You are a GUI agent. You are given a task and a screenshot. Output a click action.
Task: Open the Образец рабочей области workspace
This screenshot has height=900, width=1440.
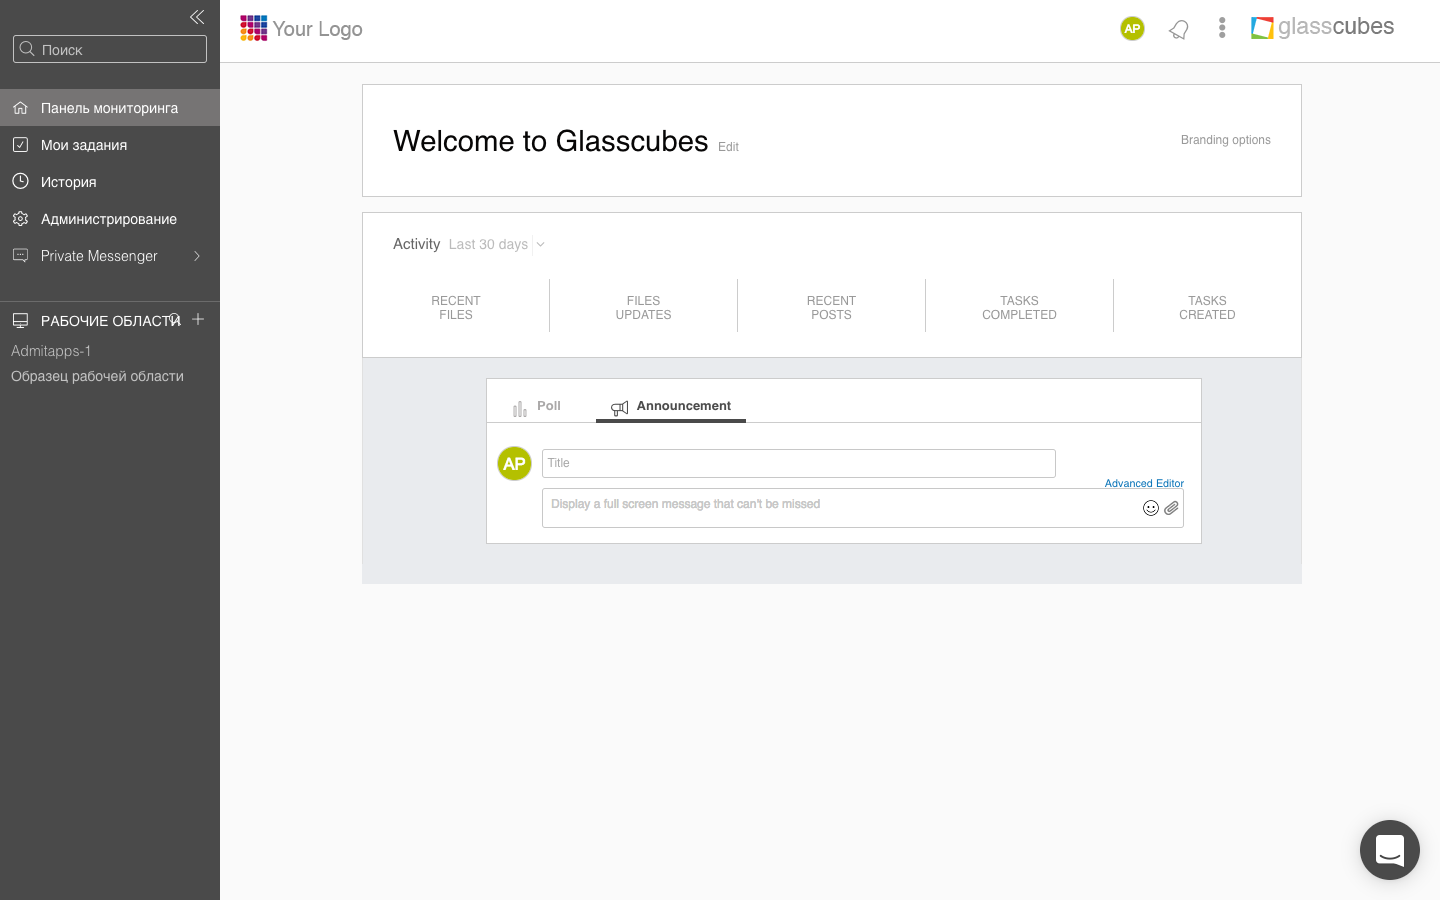[x=97, y=376]
